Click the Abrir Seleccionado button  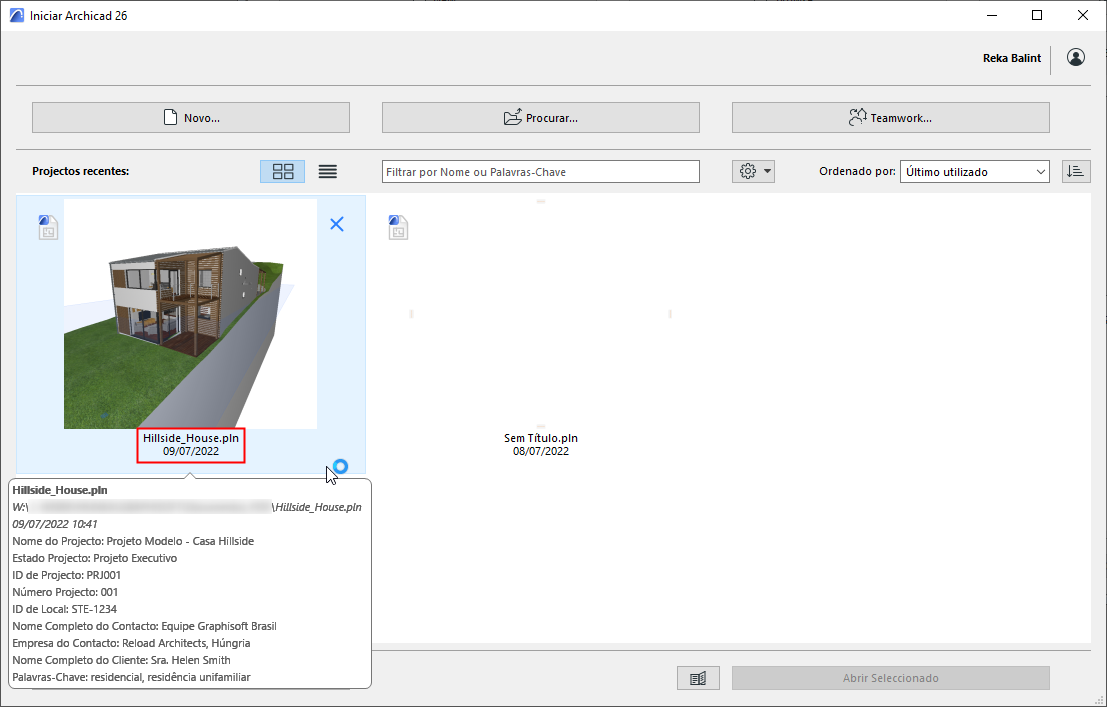890,678
